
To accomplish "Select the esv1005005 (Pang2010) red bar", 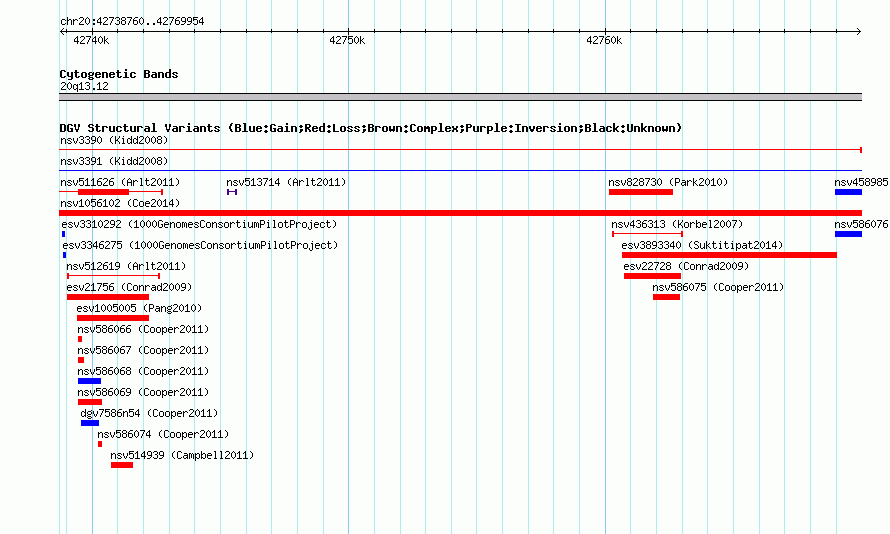I will (113, 318).
